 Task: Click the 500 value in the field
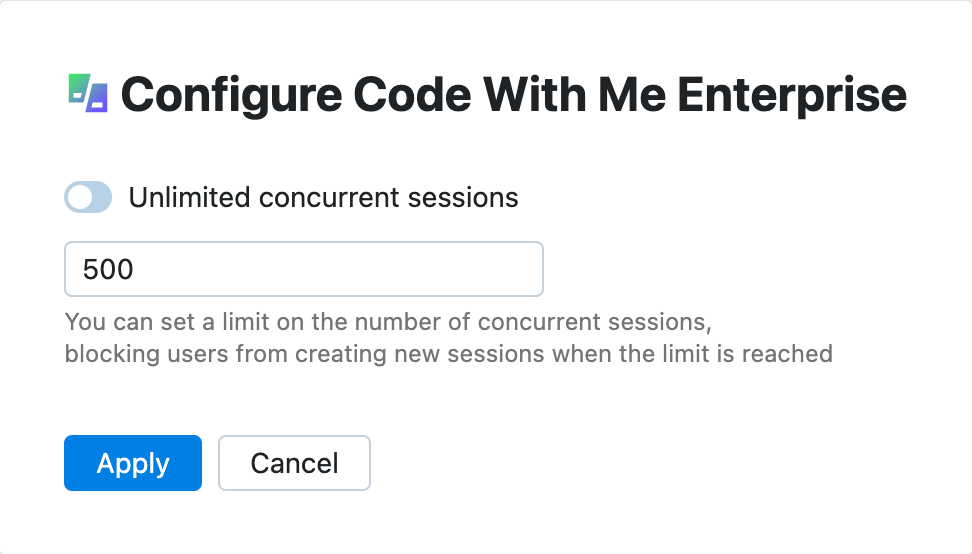[x=108, y=269]
